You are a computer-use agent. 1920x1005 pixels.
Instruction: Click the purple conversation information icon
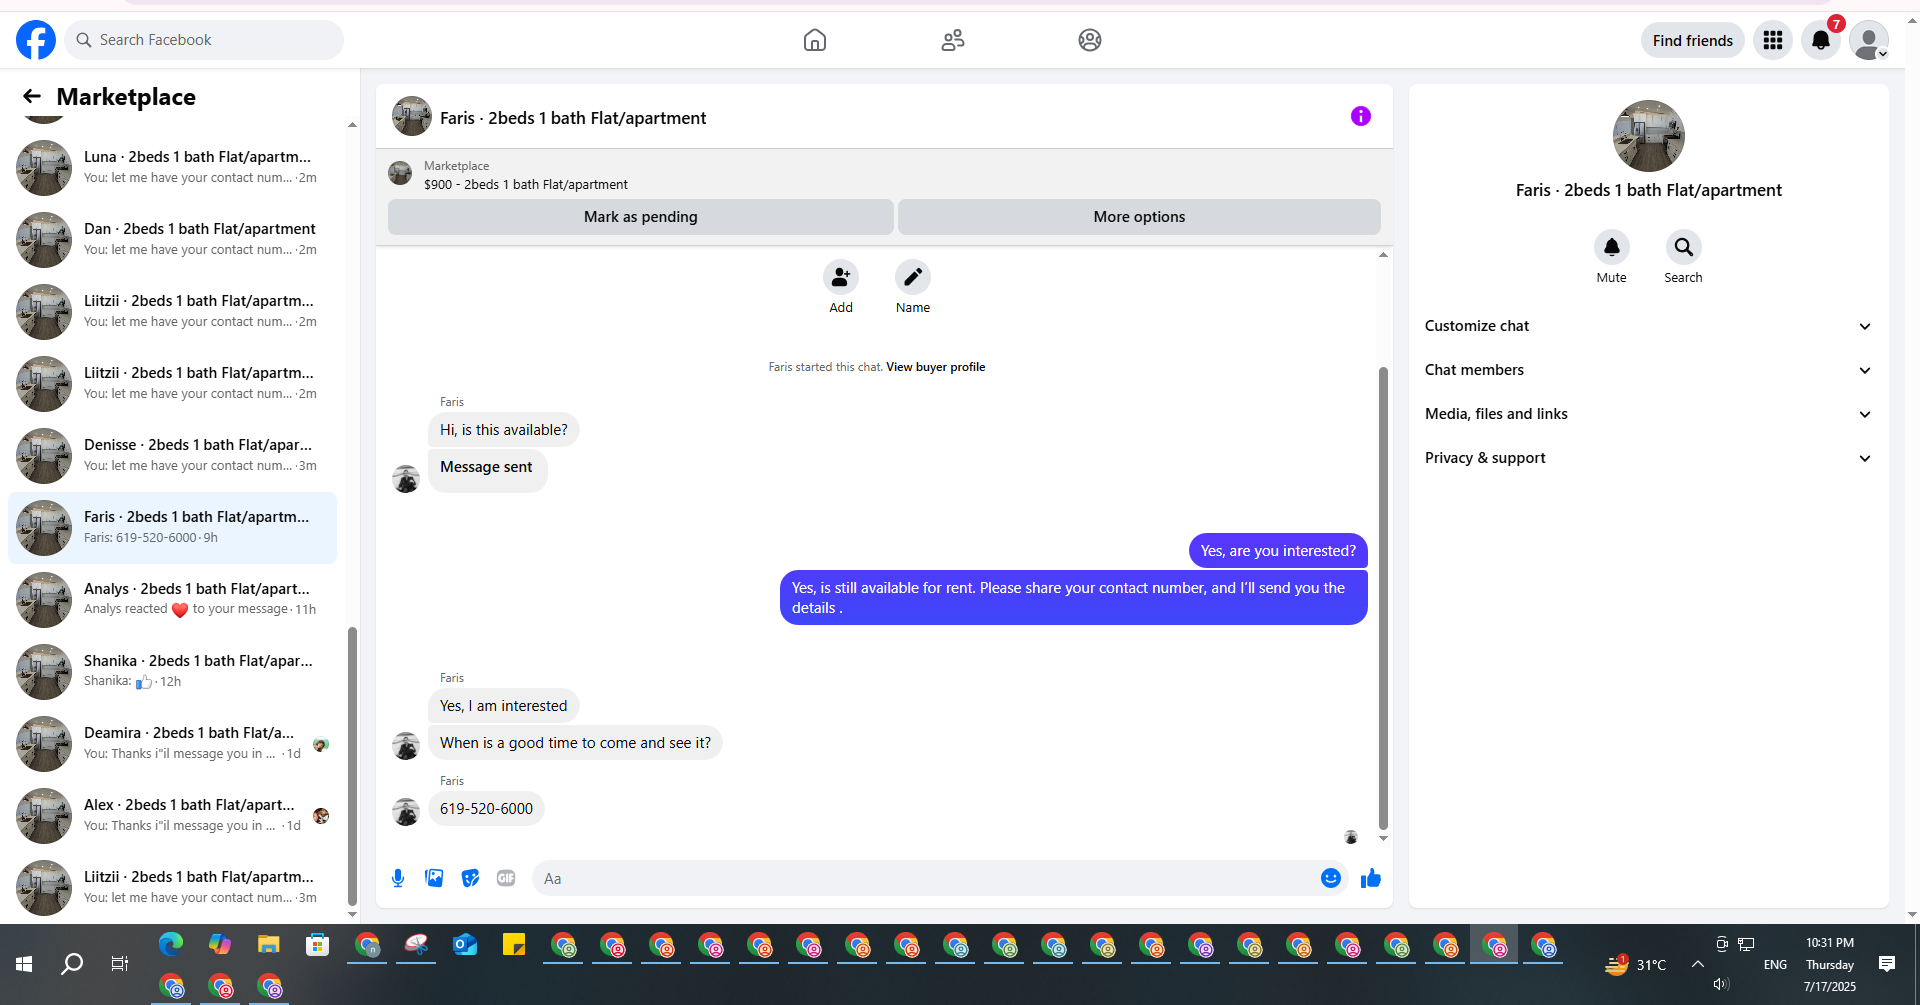point(1361,116)
